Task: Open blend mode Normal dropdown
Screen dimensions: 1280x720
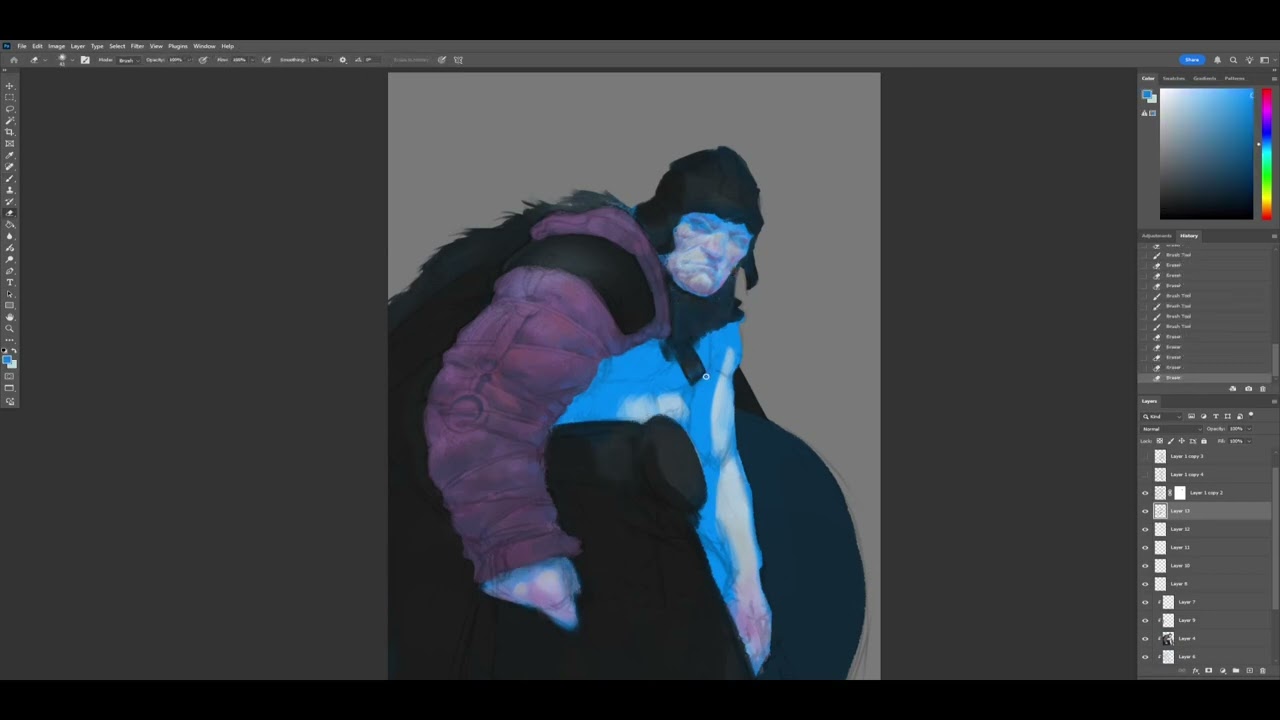Action: pyautogui.click(x=1172, y=429)
